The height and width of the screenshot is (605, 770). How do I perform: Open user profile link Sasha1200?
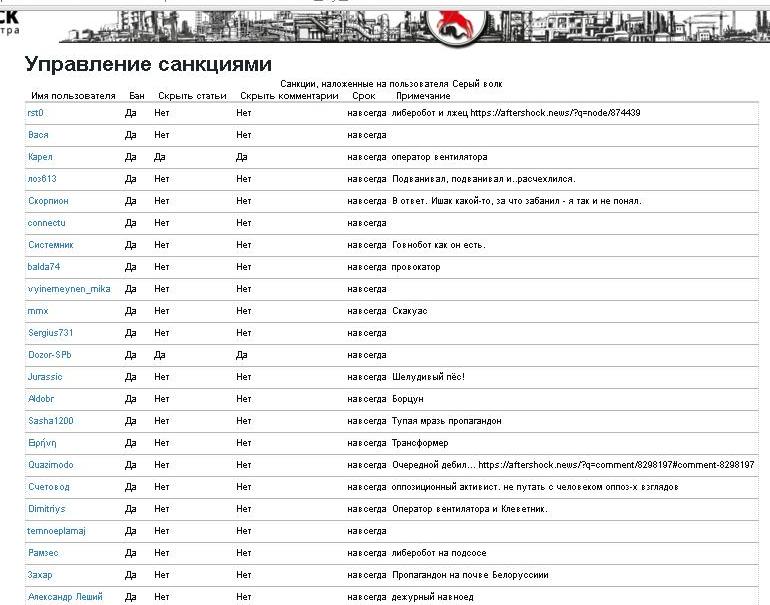point(51,421)
